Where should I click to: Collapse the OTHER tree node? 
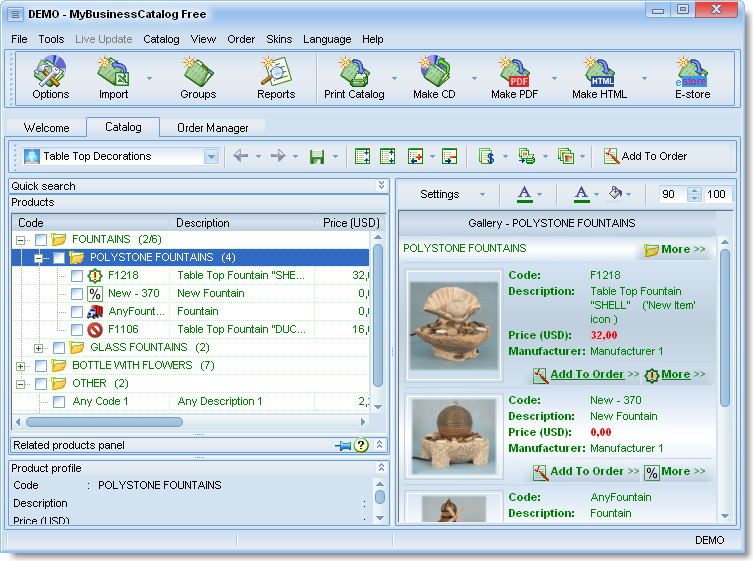click(21, 384)
